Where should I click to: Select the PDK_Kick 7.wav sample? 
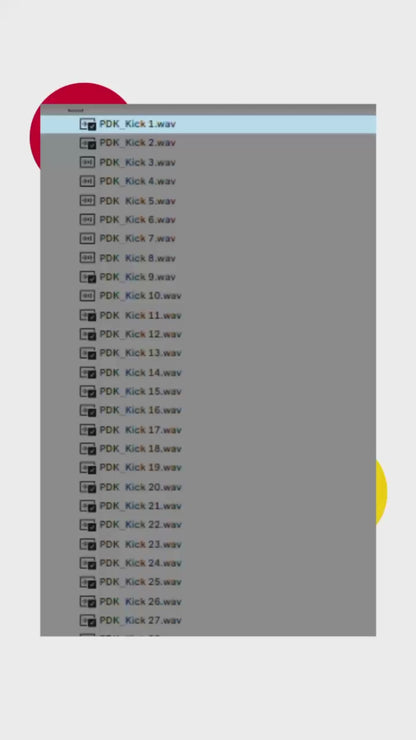[208, 238]
